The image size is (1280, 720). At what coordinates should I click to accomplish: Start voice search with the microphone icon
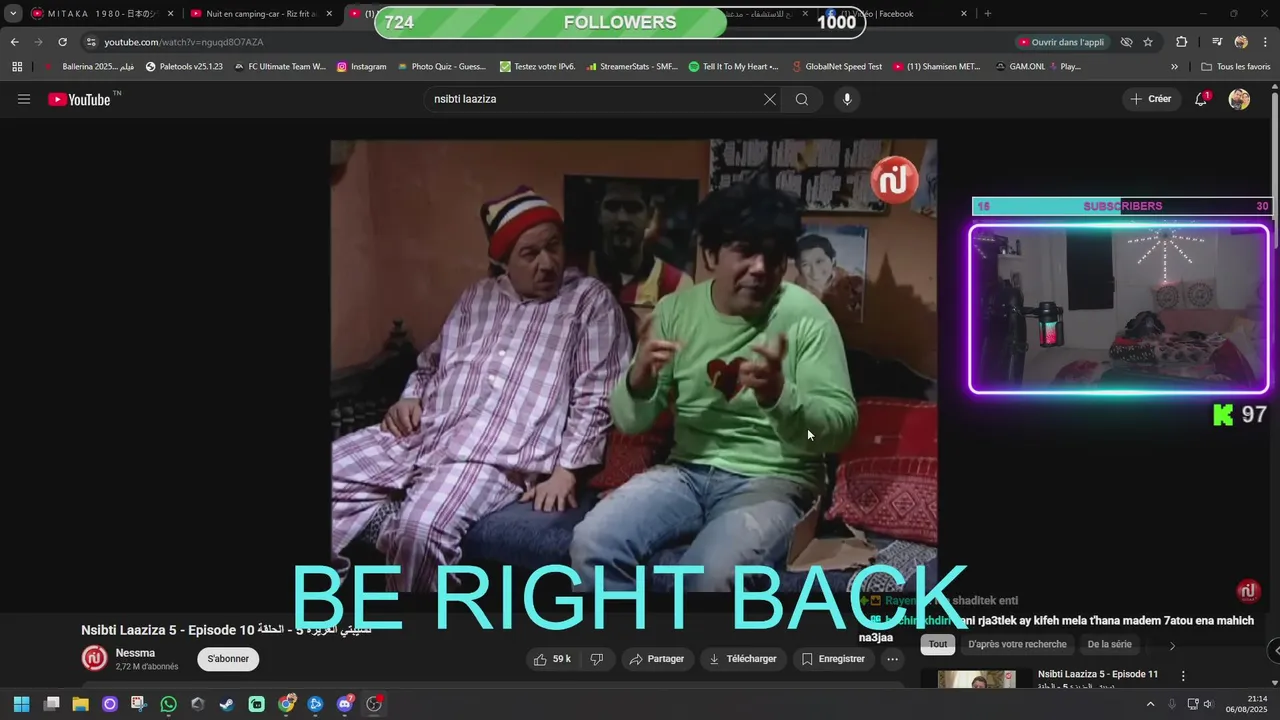(847, 99)
